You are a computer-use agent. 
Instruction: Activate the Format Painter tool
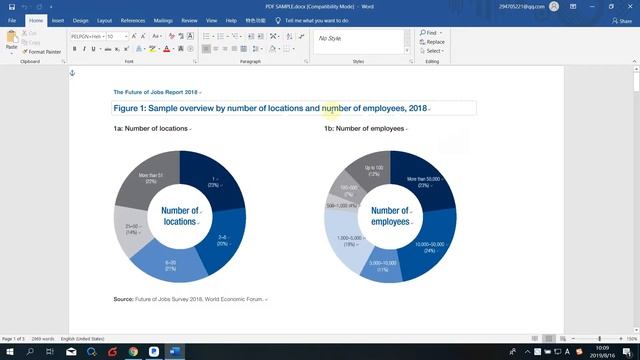[42, 52]
